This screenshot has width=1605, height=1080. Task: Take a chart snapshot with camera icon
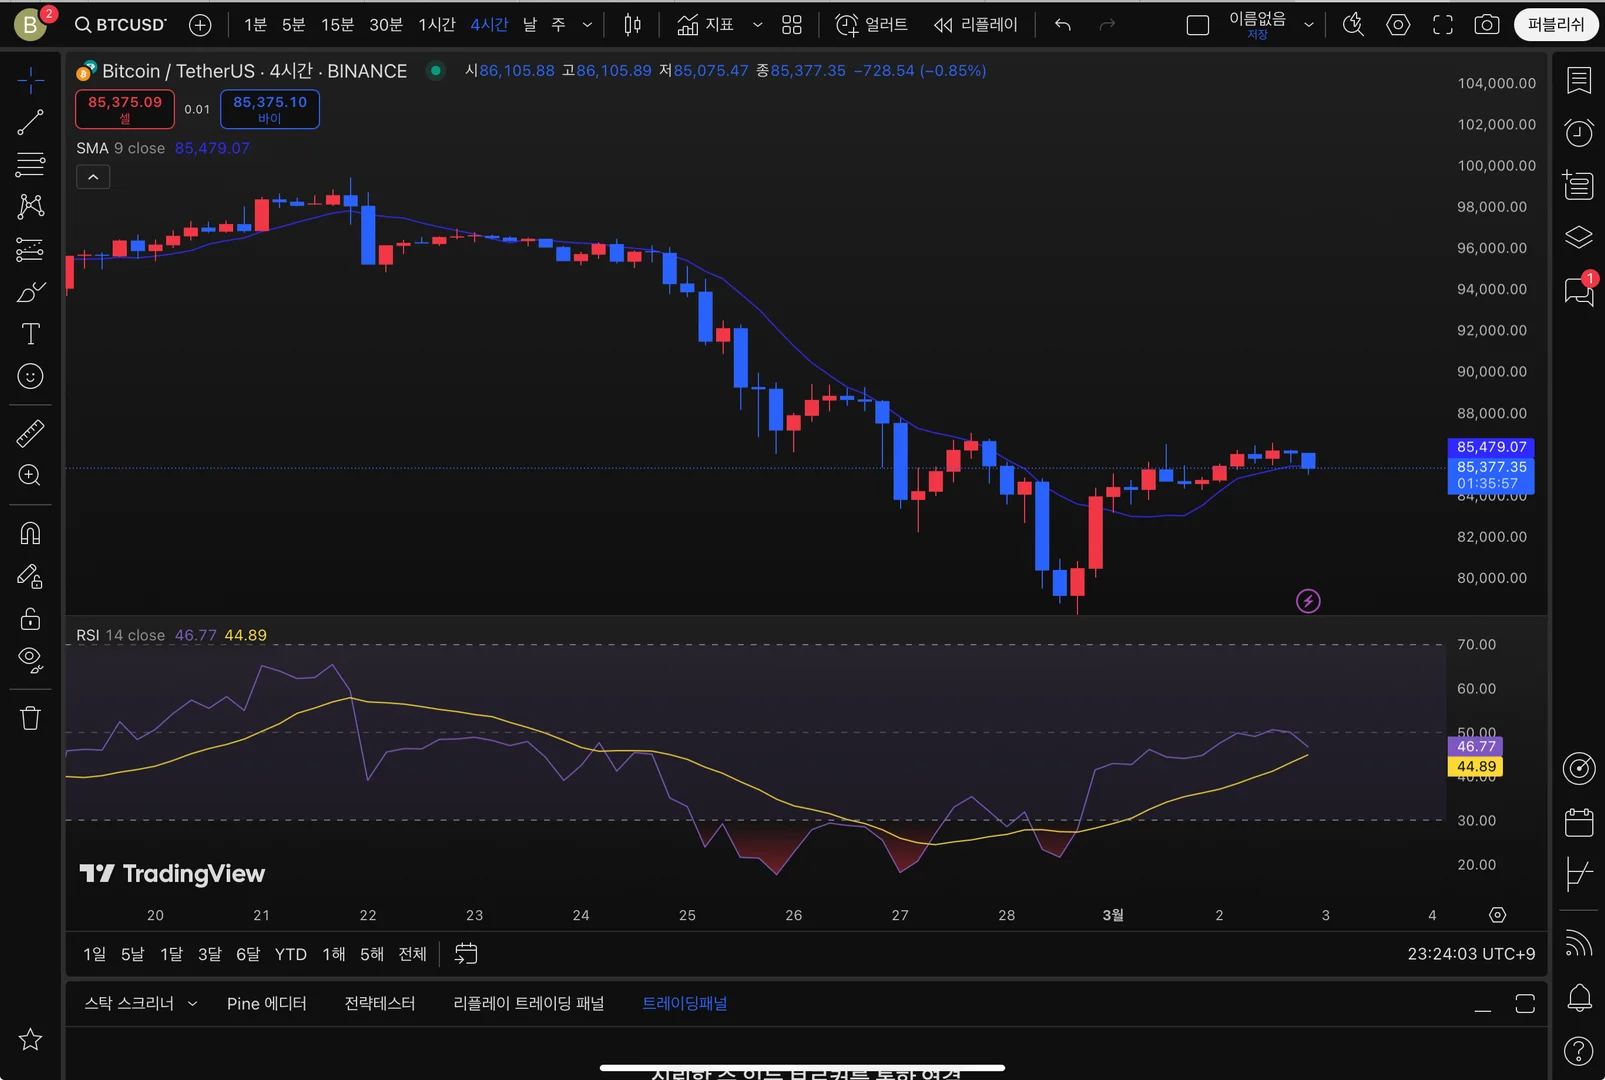[x=1487, y=25]
